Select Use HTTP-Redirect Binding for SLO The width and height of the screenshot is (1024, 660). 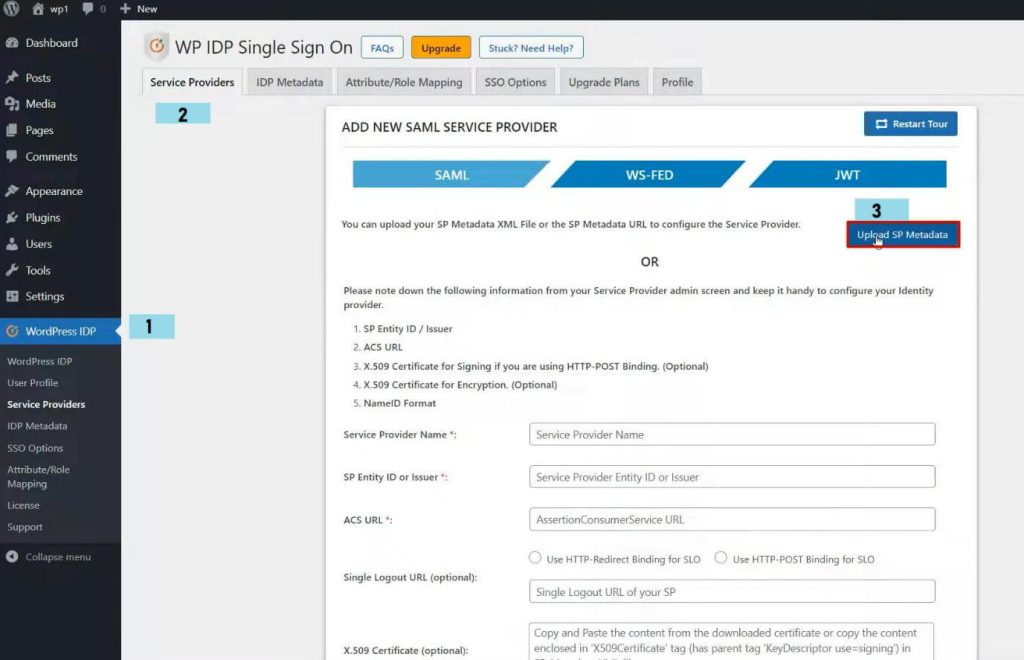coord(535,558)
